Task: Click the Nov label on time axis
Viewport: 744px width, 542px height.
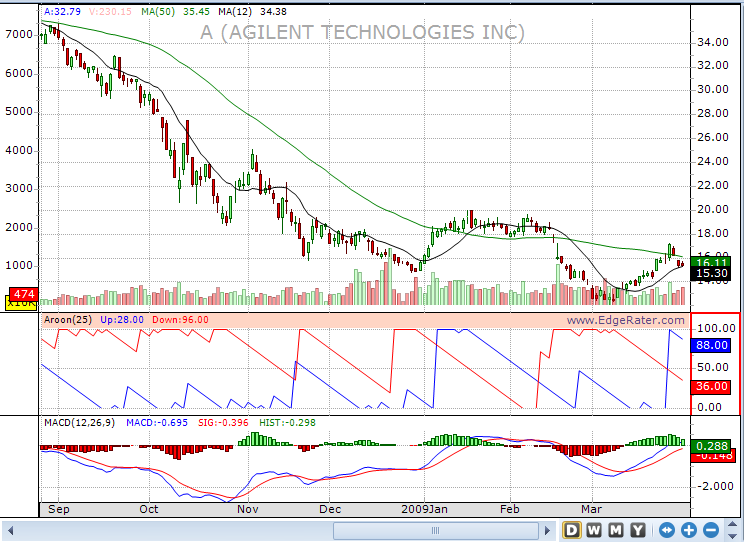Action: (x=247, y=509)
